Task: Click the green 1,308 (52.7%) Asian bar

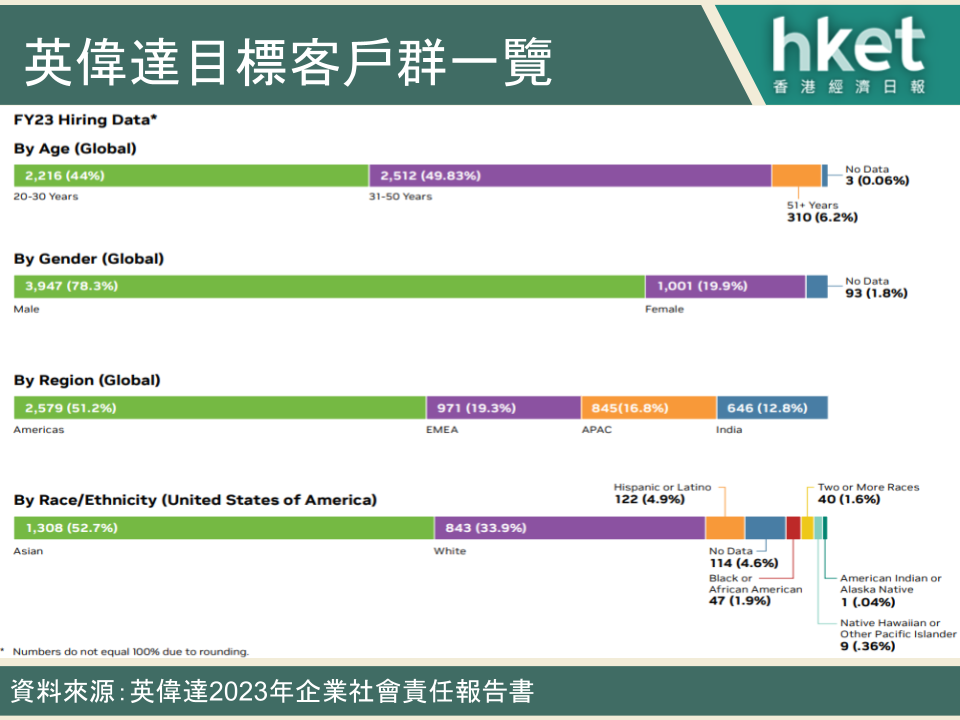Action: click(x=224, y=528)
